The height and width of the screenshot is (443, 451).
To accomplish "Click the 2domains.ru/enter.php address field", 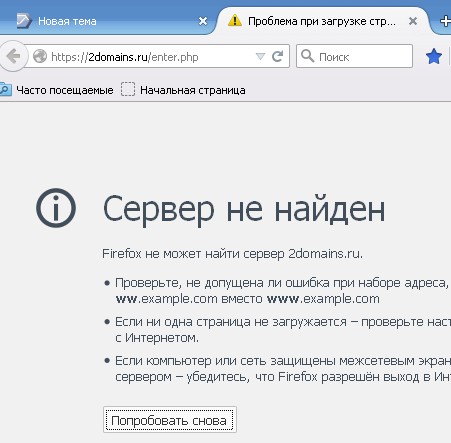I will [157, 56].
